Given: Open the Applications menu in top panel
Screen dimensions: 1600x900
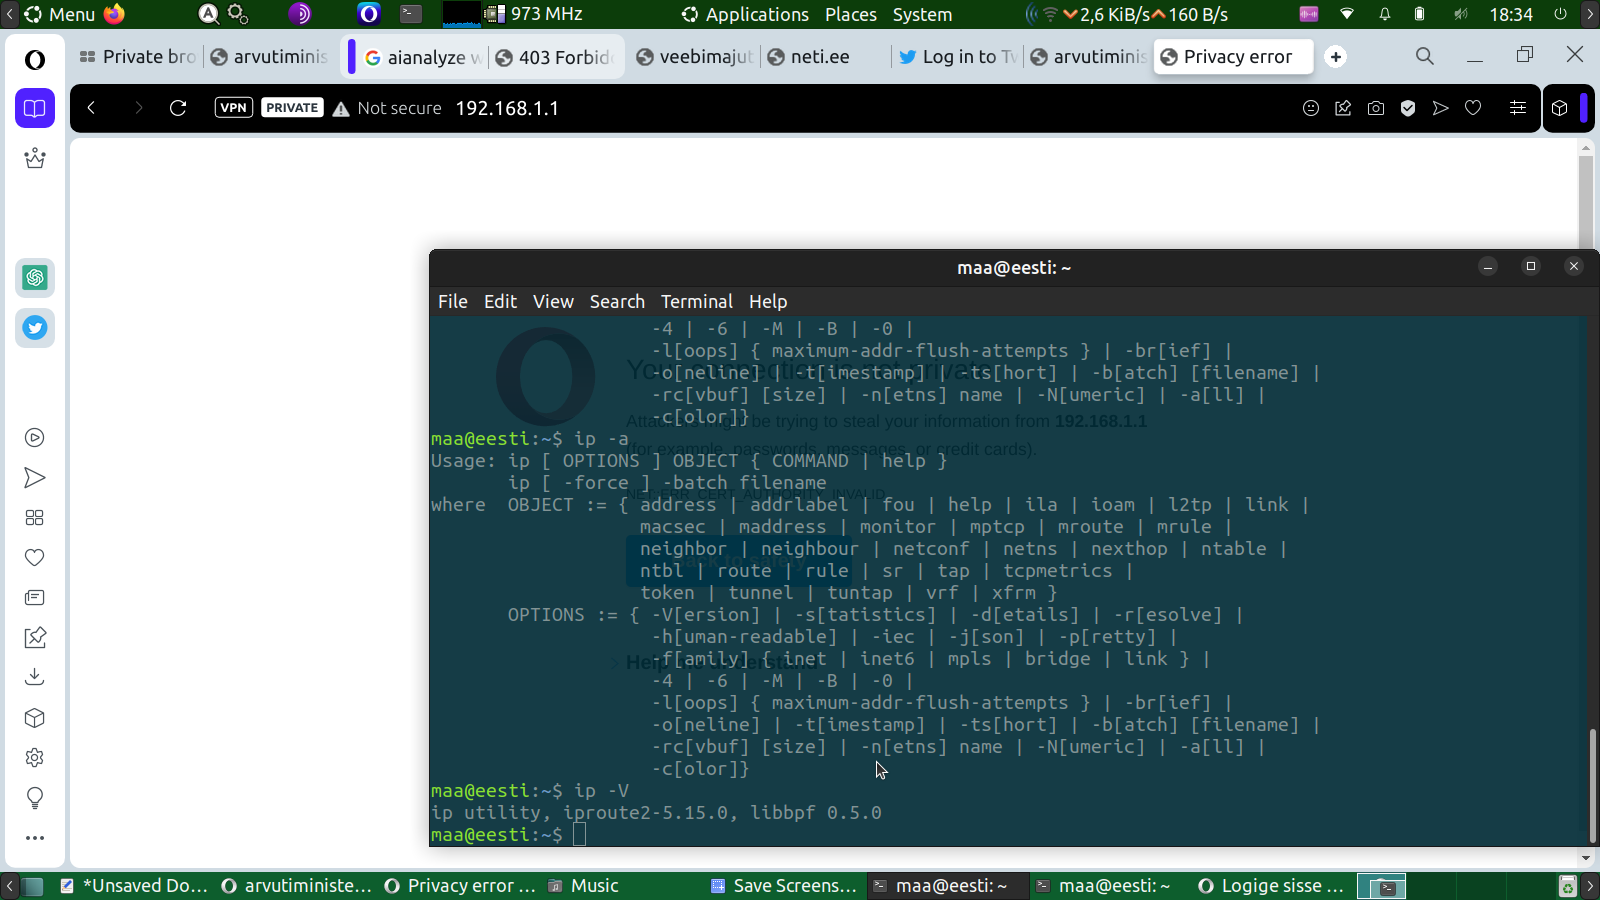Looking at the screenshot, I should [x=746, y=14].
